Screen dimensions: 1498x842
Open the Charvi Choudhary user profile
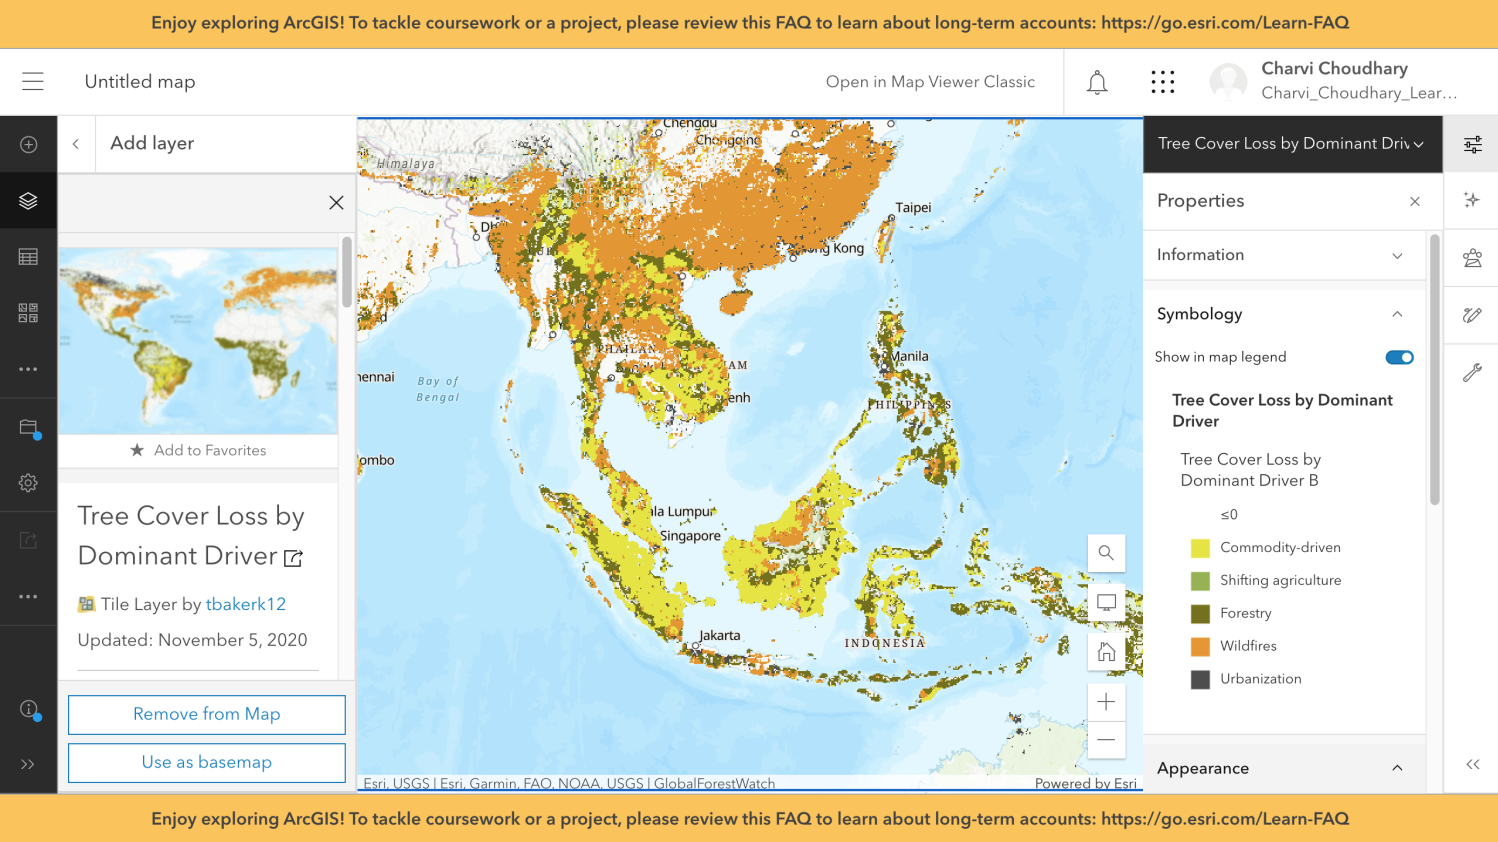[x=1335, y=81]
